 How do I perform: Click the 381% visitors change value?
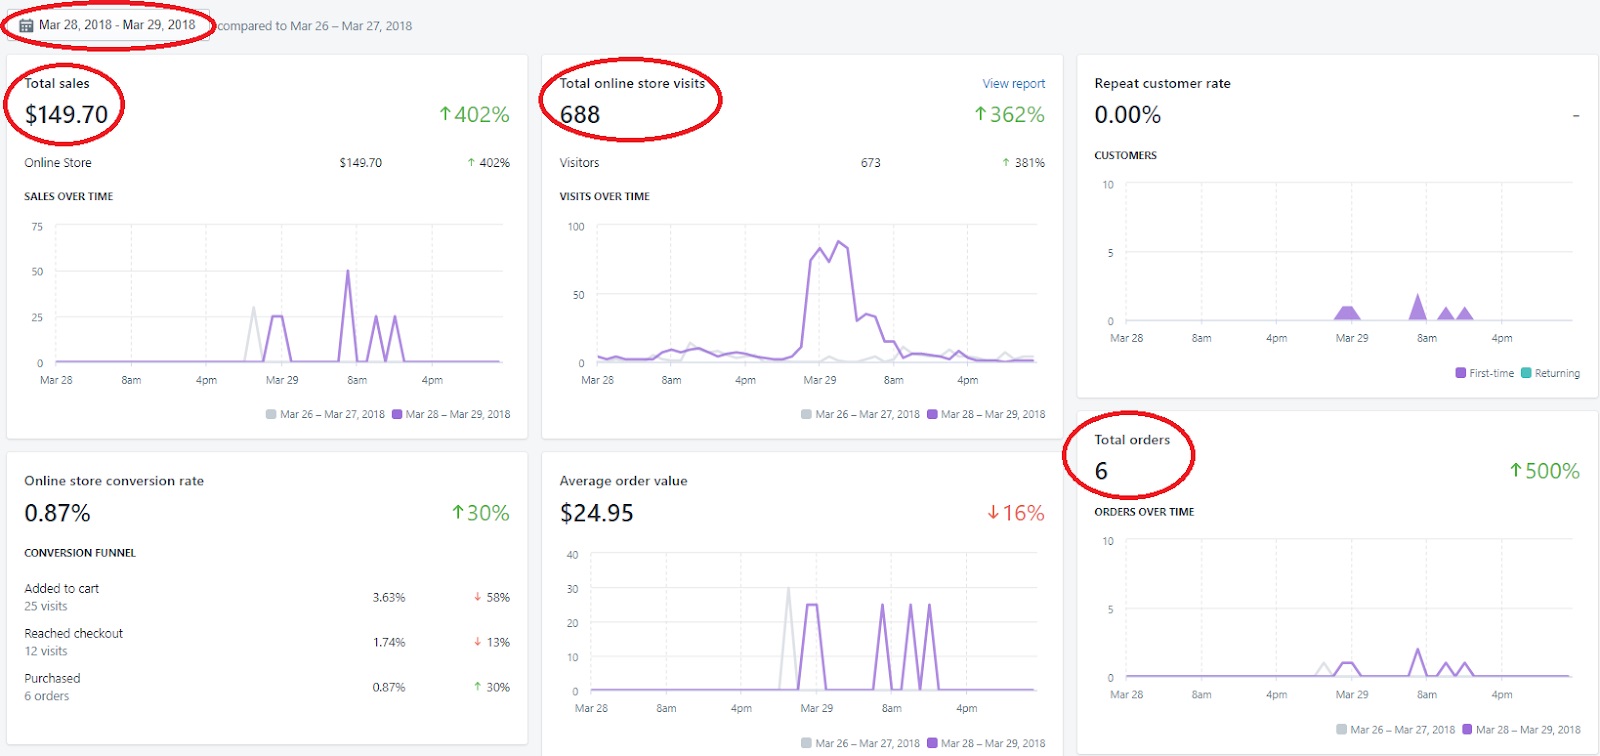coord(1023,163)
